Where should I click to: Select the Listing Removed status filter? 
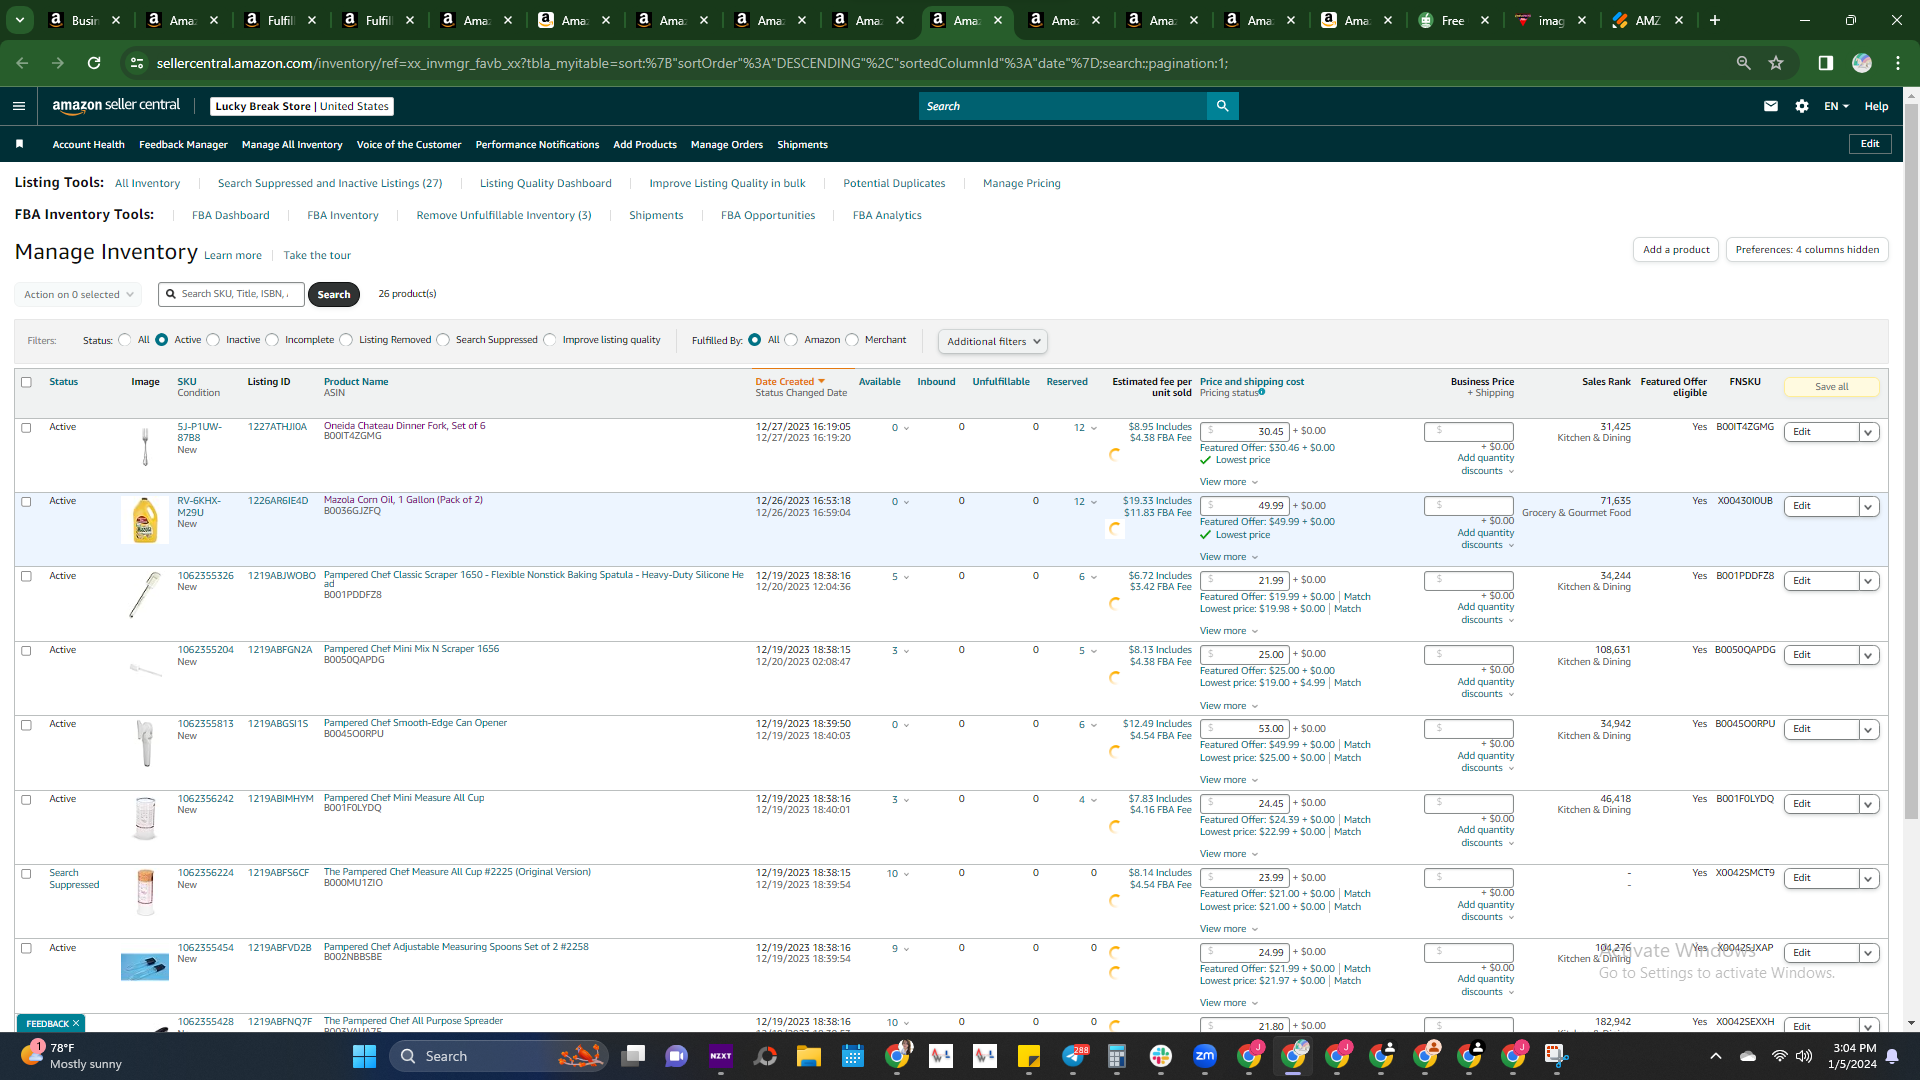[346, 340]
